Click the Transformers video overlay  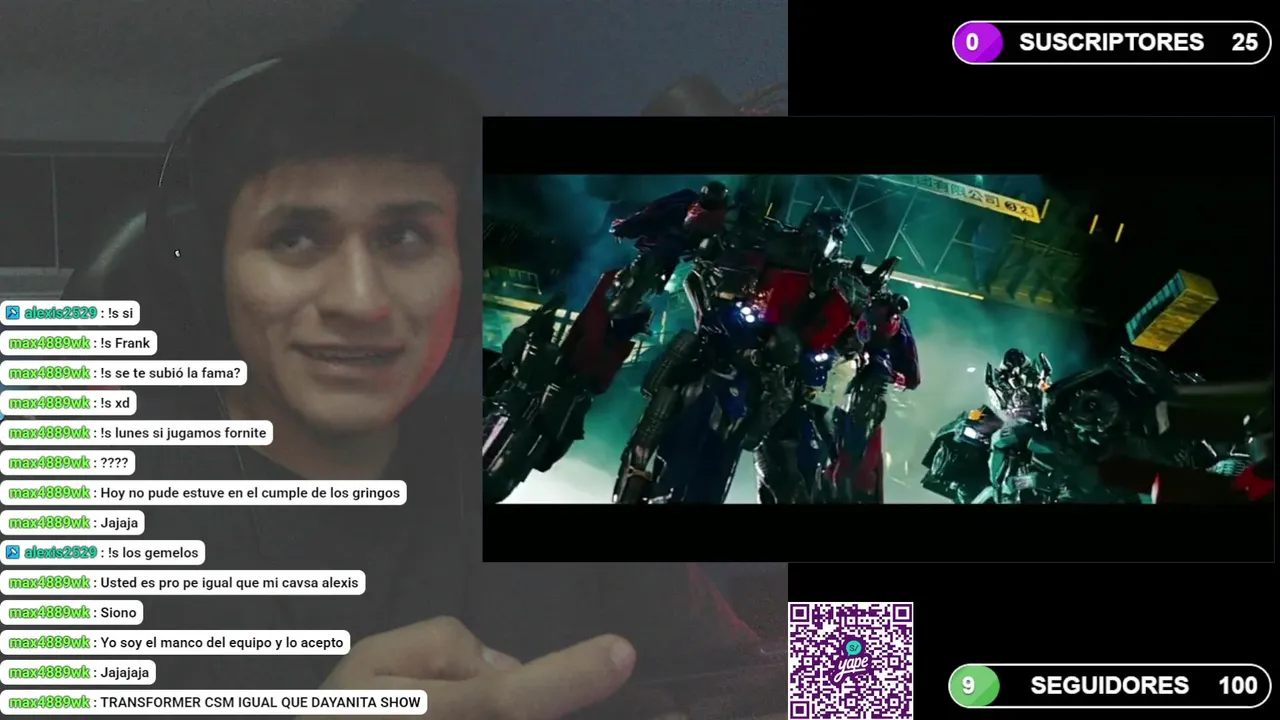coord(878,339)
